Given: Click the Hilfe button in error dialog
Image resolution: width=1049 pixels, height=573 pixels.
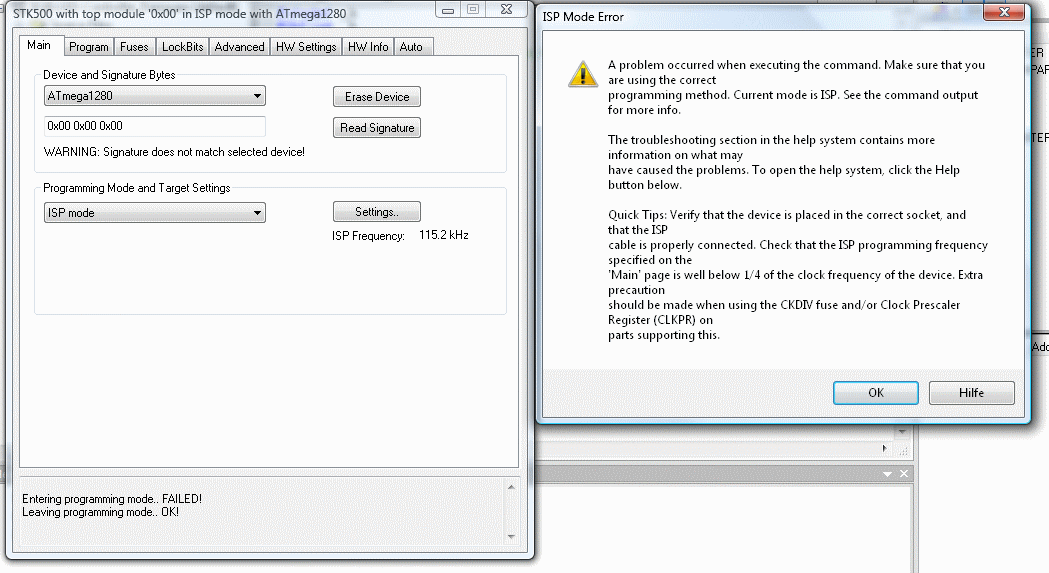Looking at the screenshot, I should coord(971,393).
